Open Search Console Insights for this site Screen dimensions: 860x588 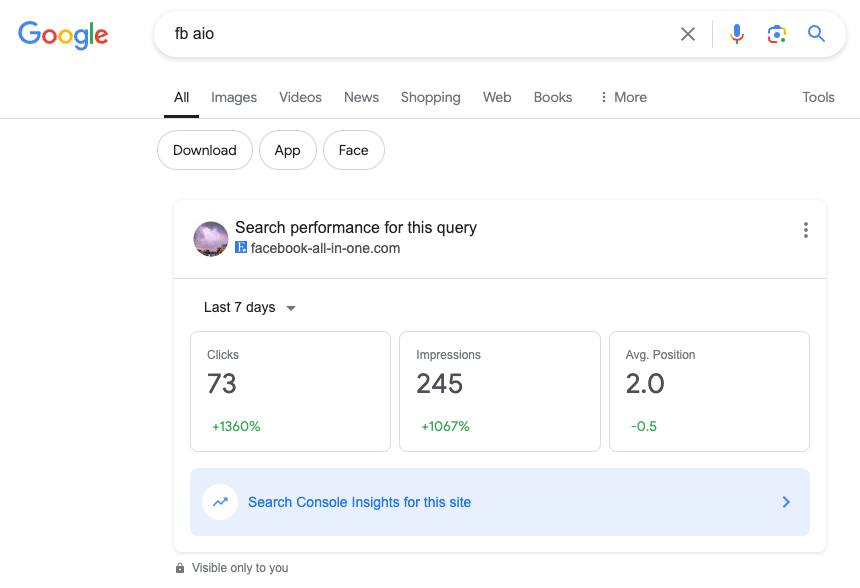500,502
